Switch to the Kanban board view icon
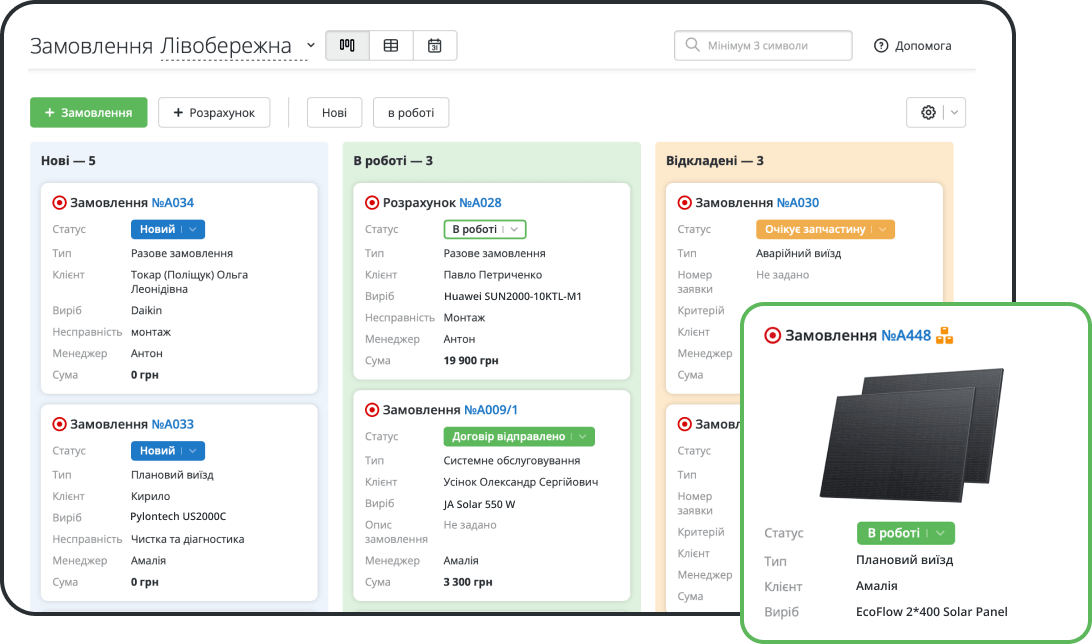Image resolution: width=1092 pixels, height=644 pixels. click(347, 45)
